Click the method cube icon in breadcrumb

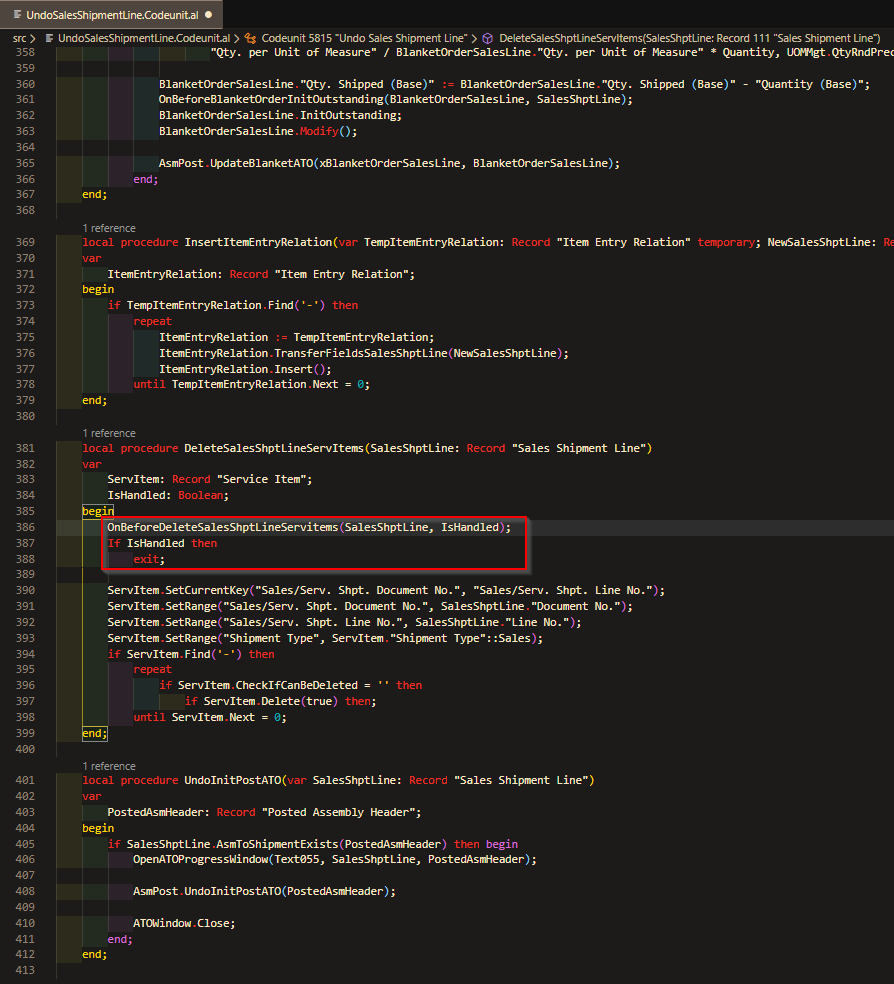click(487, 38)
